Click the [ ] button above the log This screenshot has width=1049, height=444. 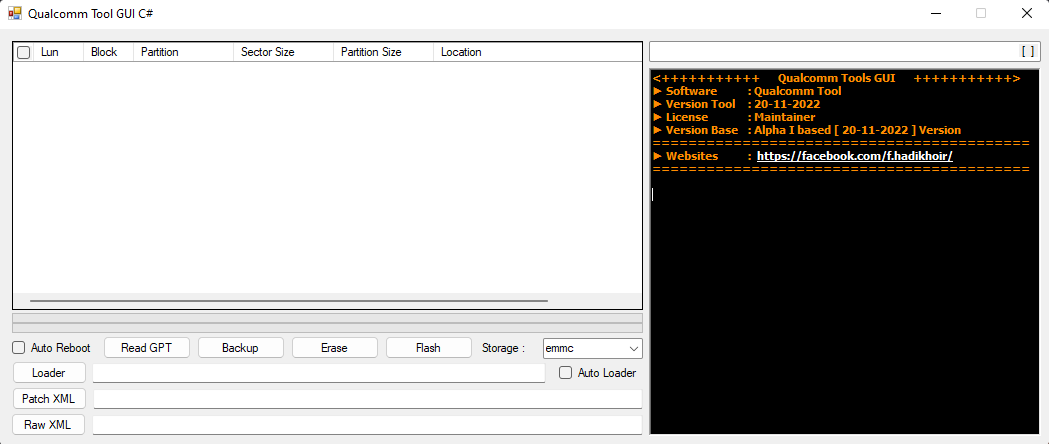[1028, 51]
